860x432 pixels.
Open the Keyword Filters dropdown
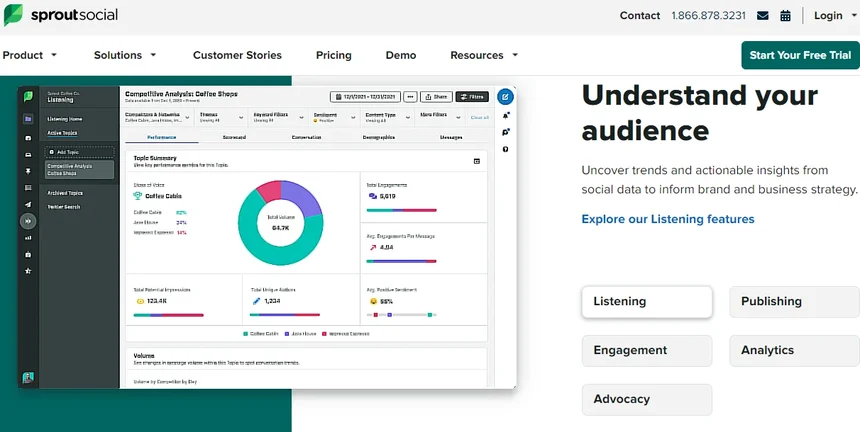tap(279, 117)
